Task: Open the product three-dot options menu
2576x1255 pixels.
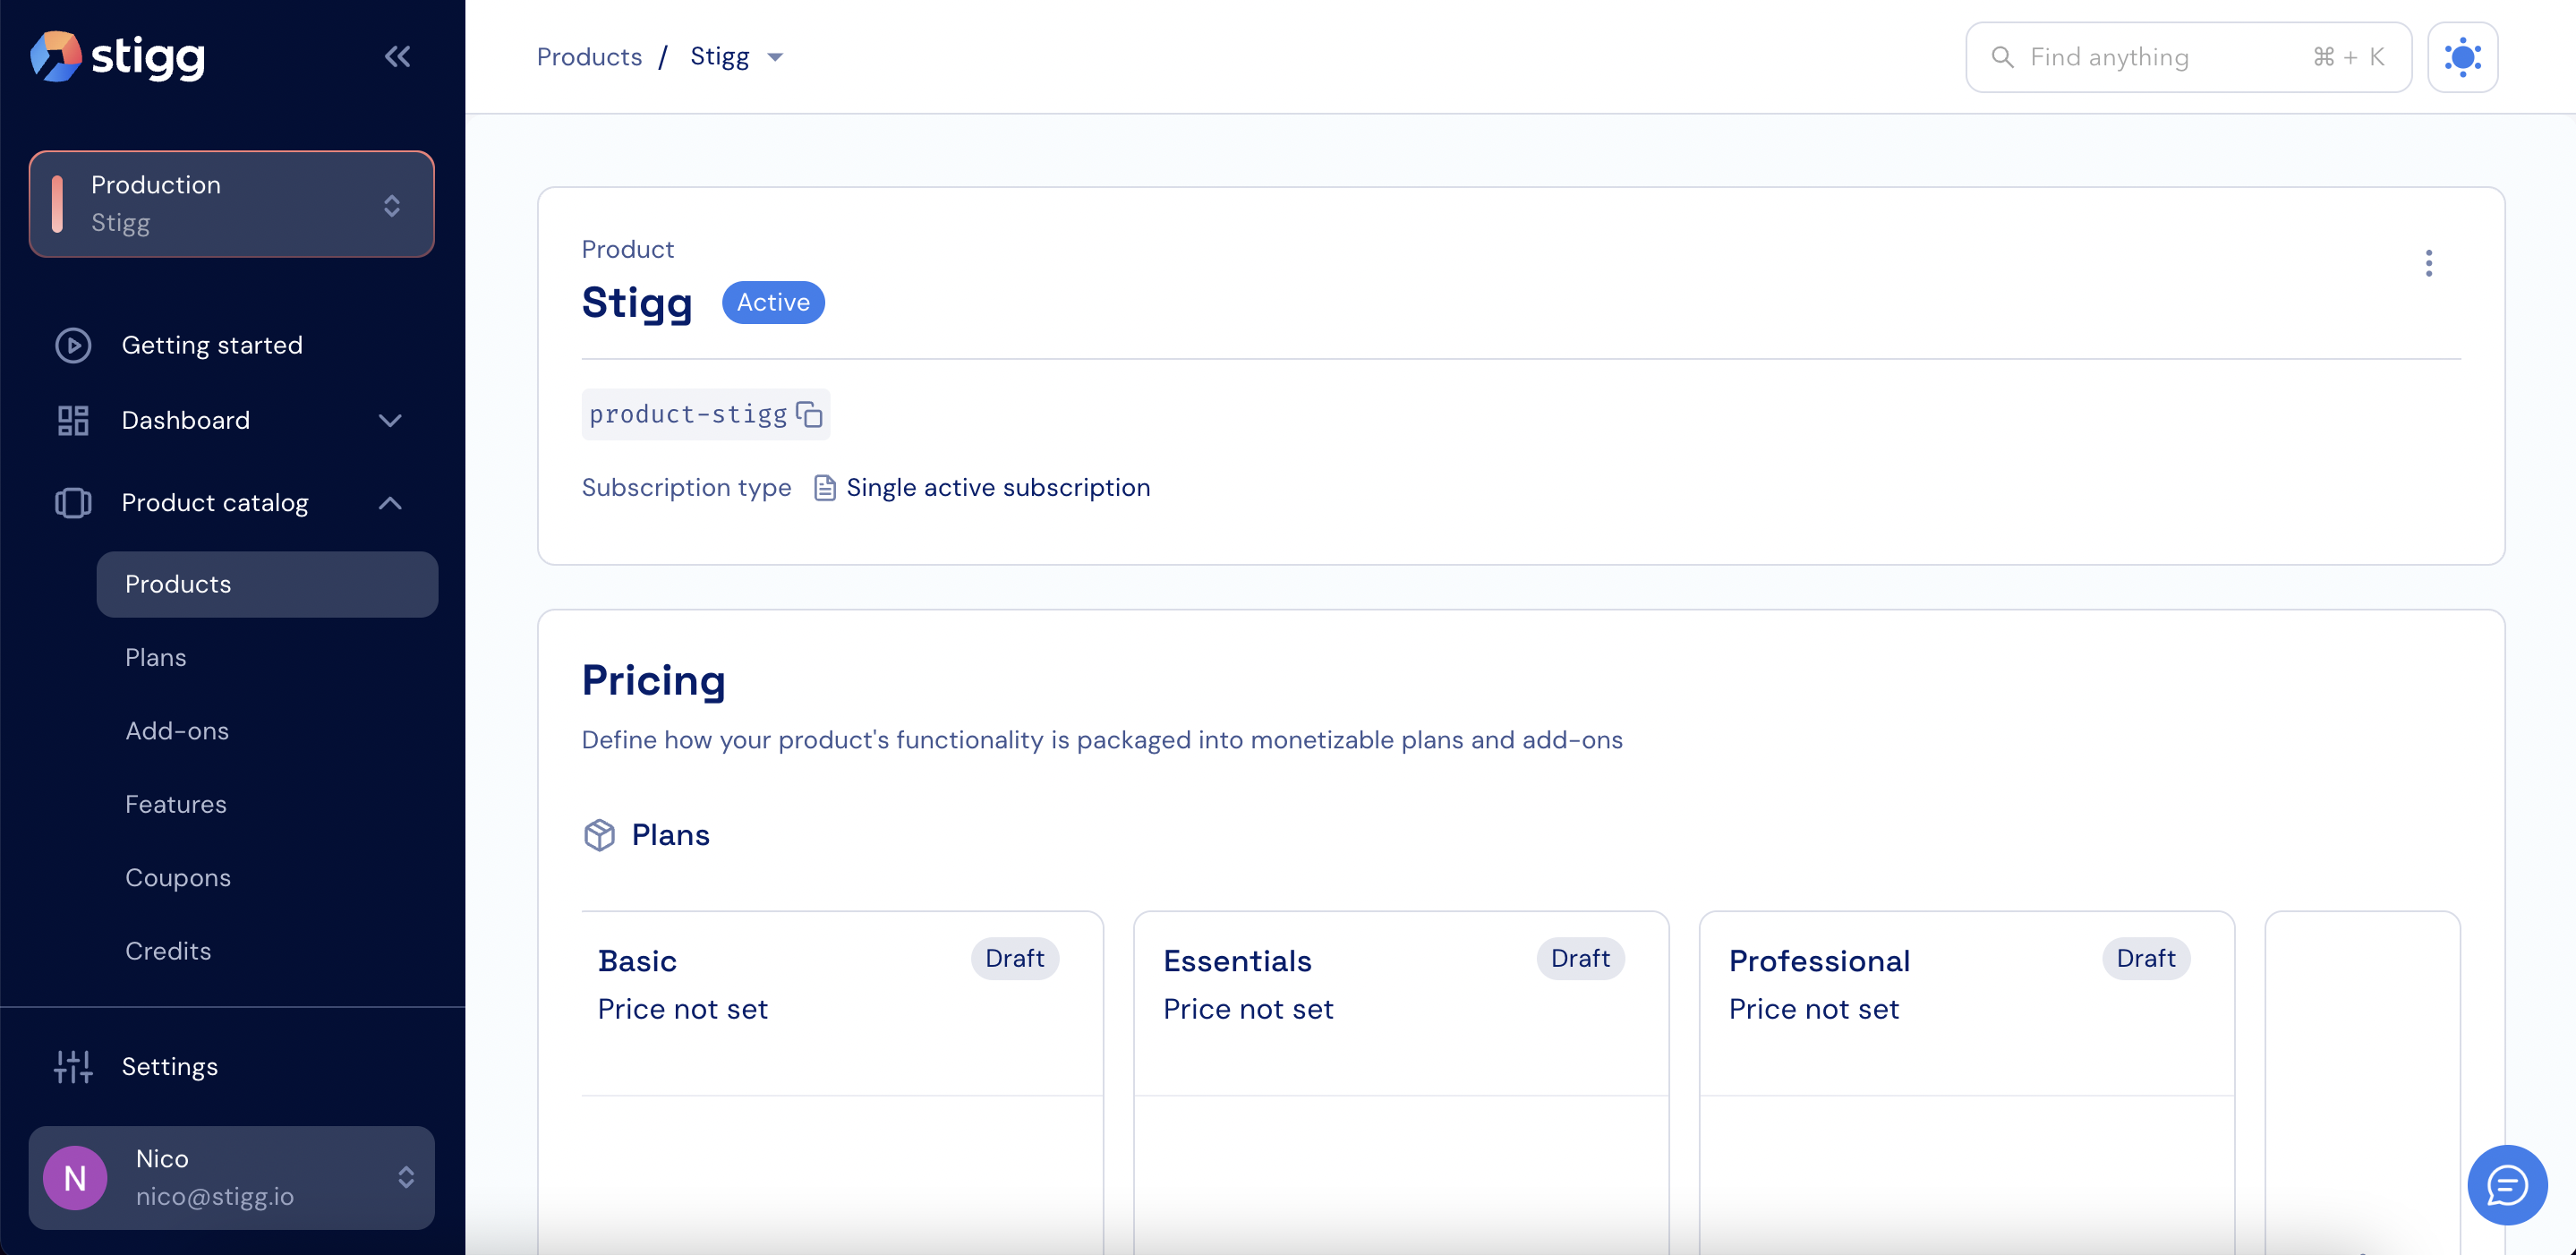Action: (2428, 263)
